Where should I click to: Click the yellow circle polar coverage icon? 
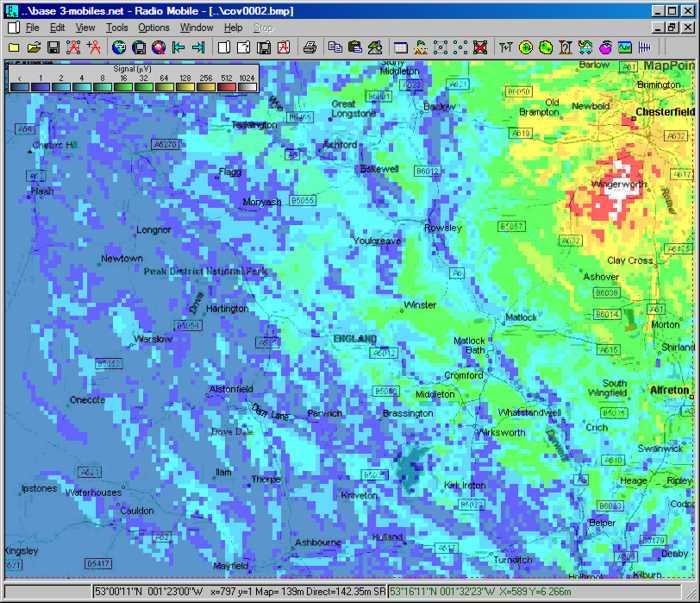526,47
